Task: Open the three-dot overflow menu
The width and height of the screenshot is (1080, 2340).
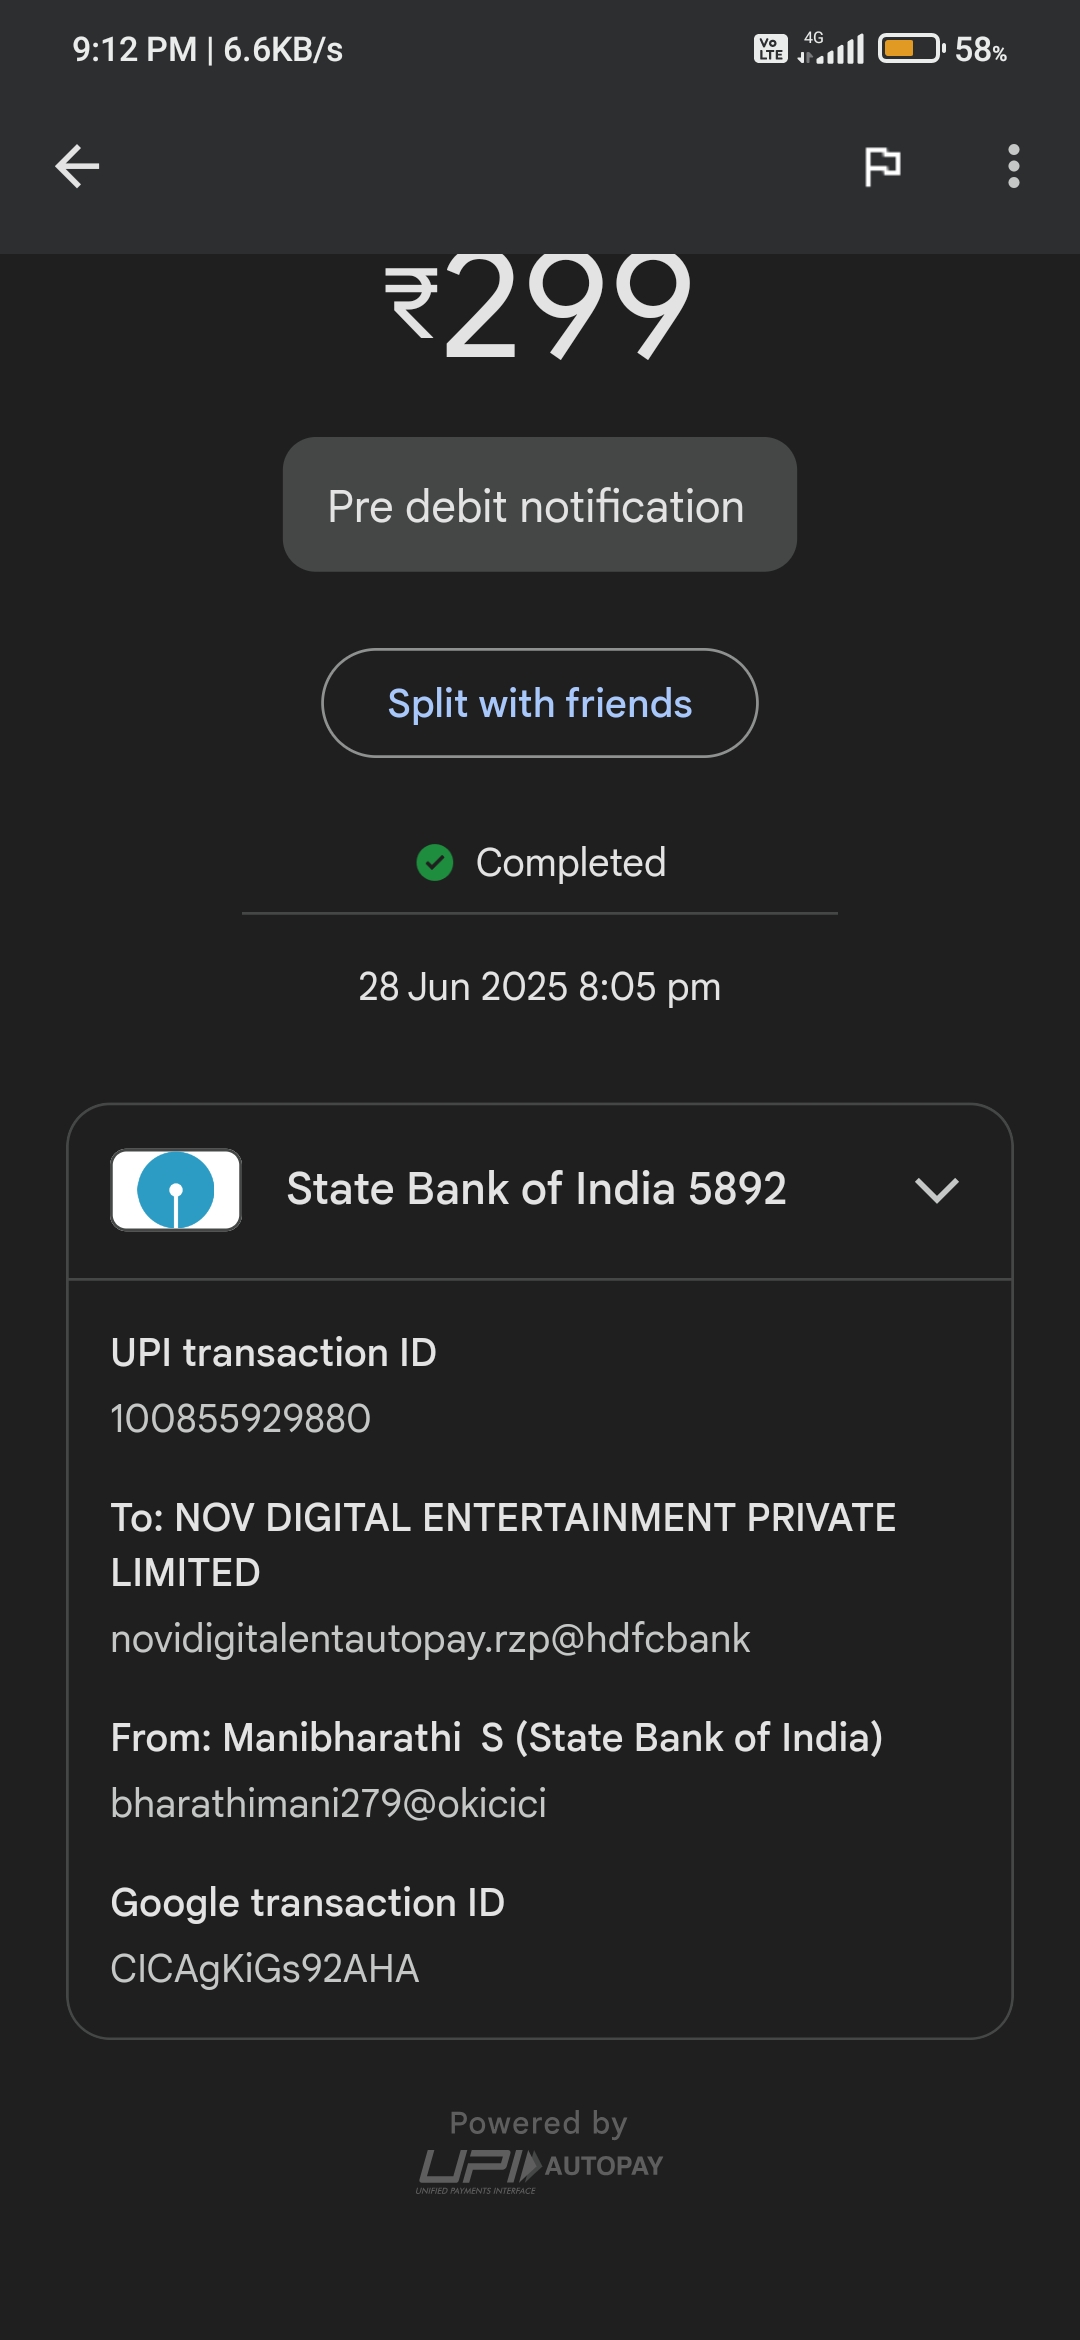Action: tap(1013, 166)
